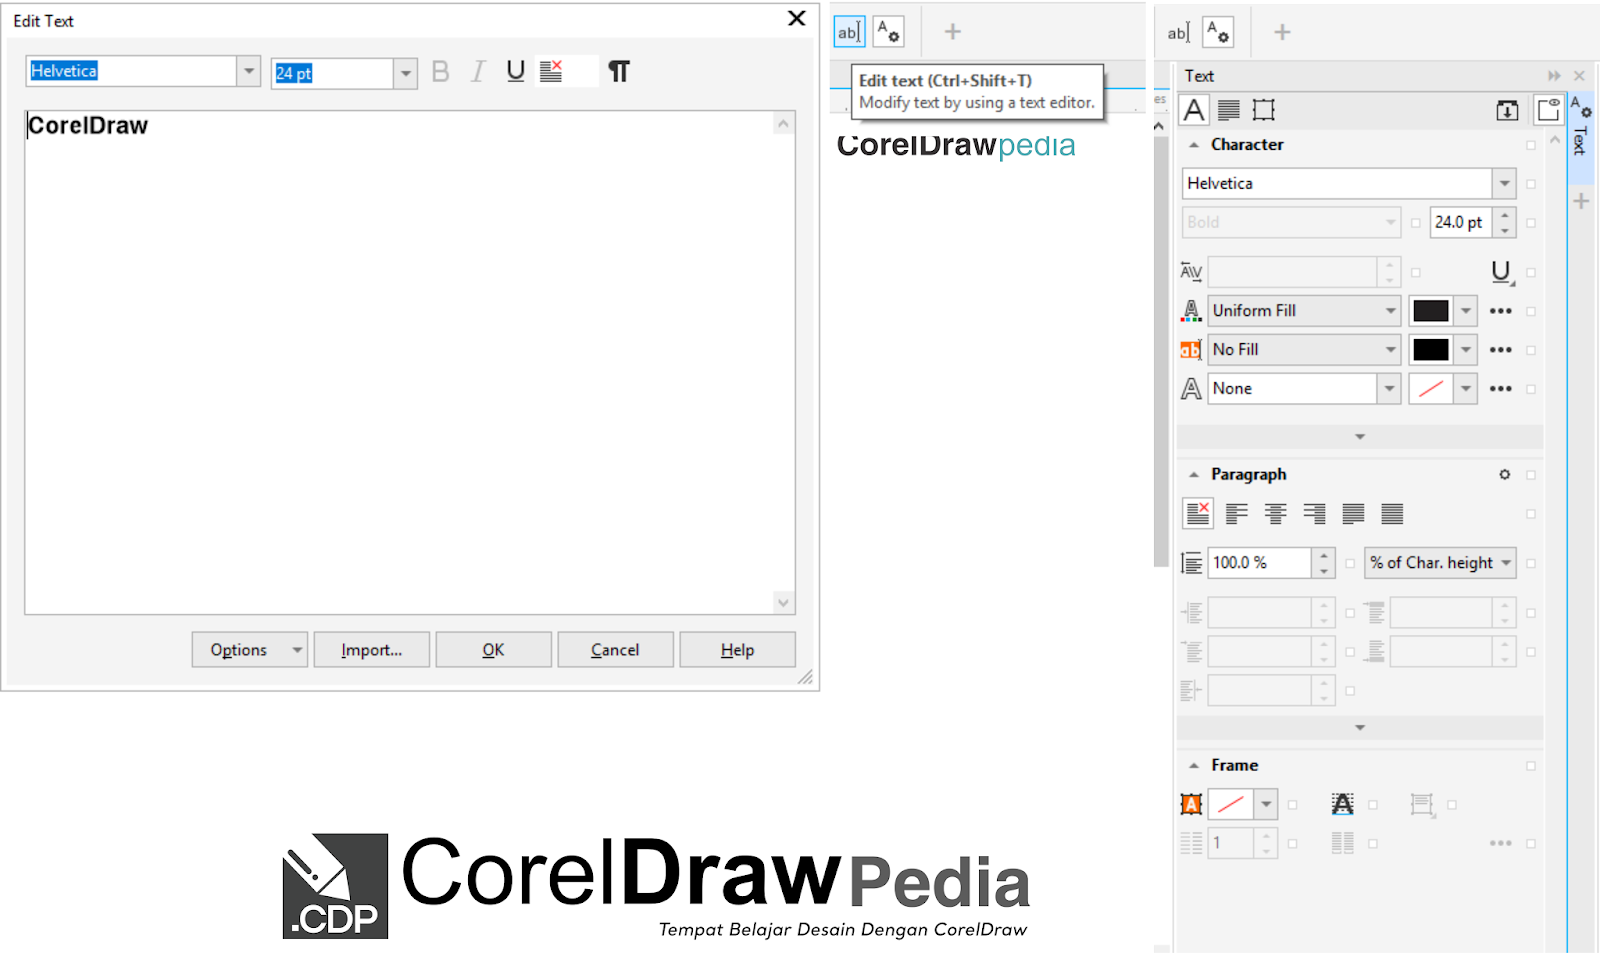Screen dimensions: 1600x953
Task: Click the Text properties icon above the Text docker
Action: coord(1218,32)
